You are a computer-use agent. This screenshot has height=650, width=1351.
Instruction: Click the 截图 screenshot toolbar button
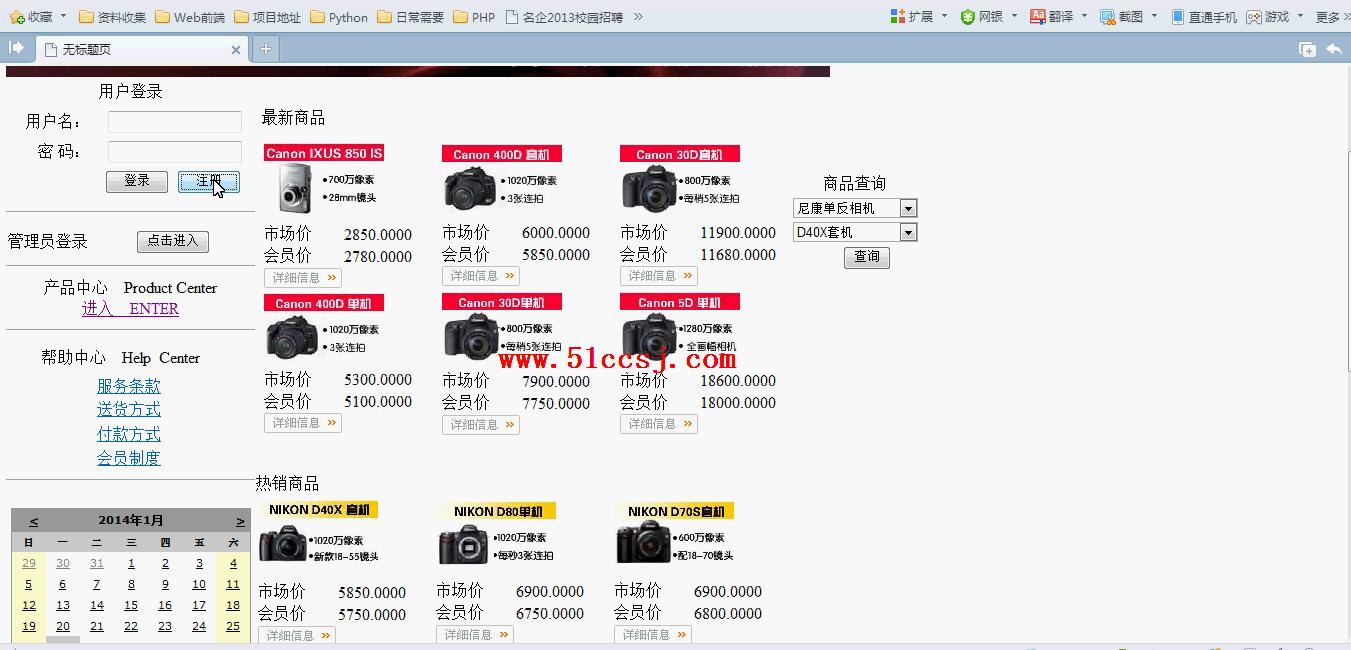point(1122,17)
